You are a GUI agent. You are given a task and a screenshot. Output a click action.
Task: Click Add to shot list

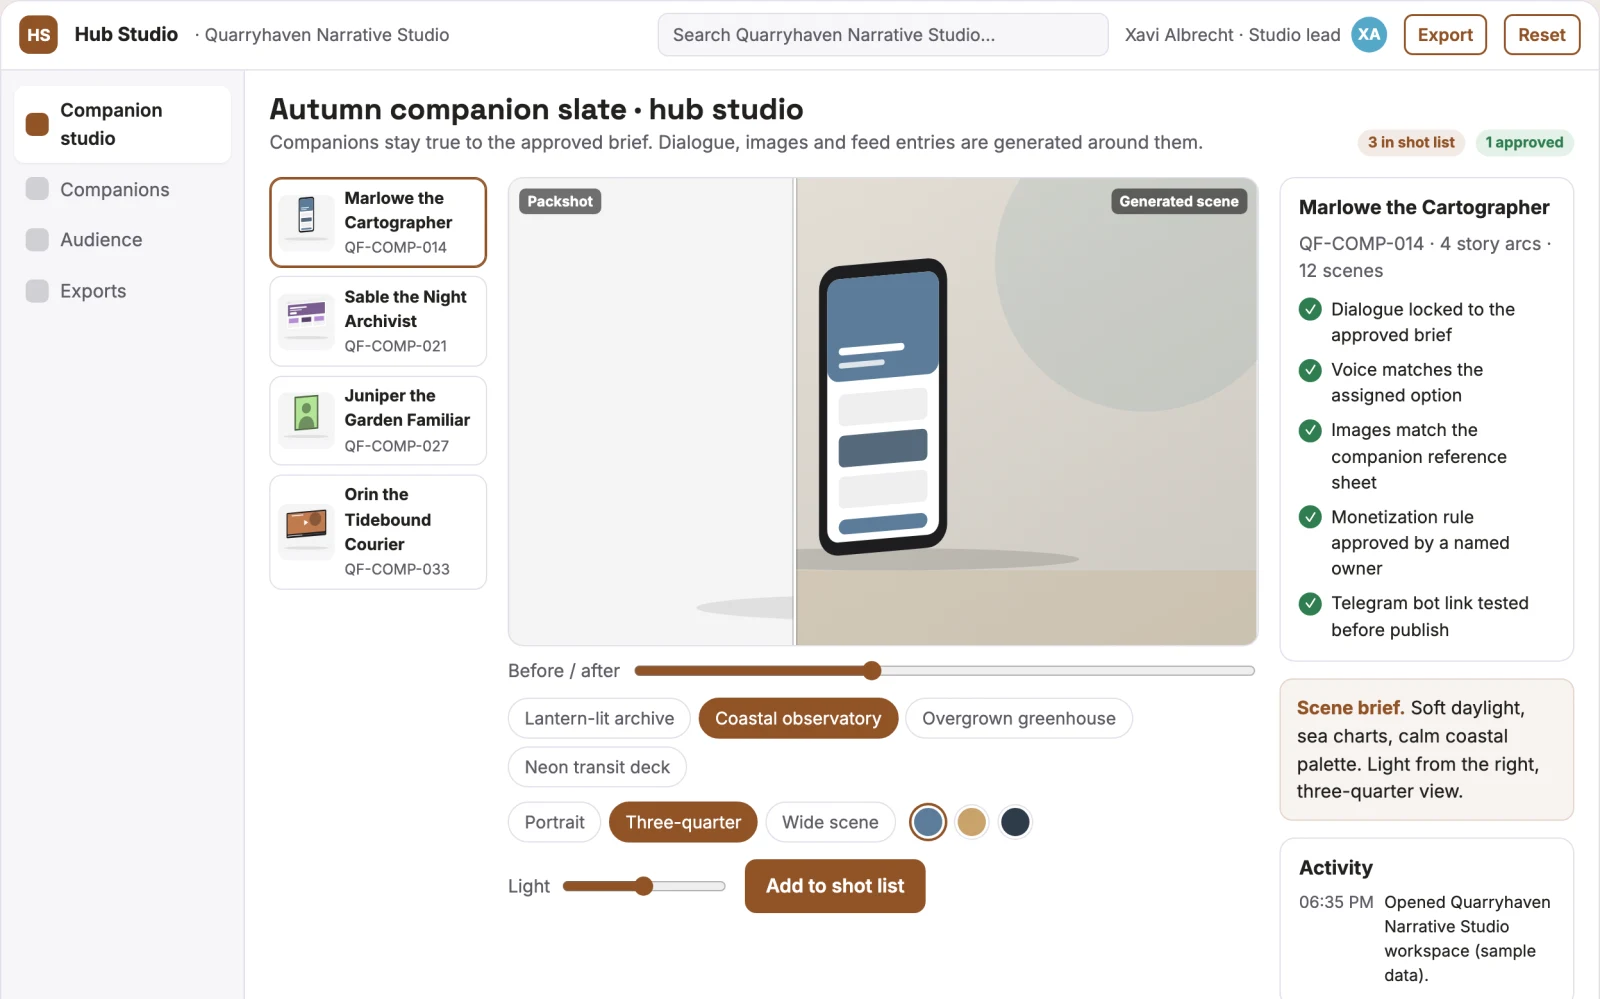(835, 886)
